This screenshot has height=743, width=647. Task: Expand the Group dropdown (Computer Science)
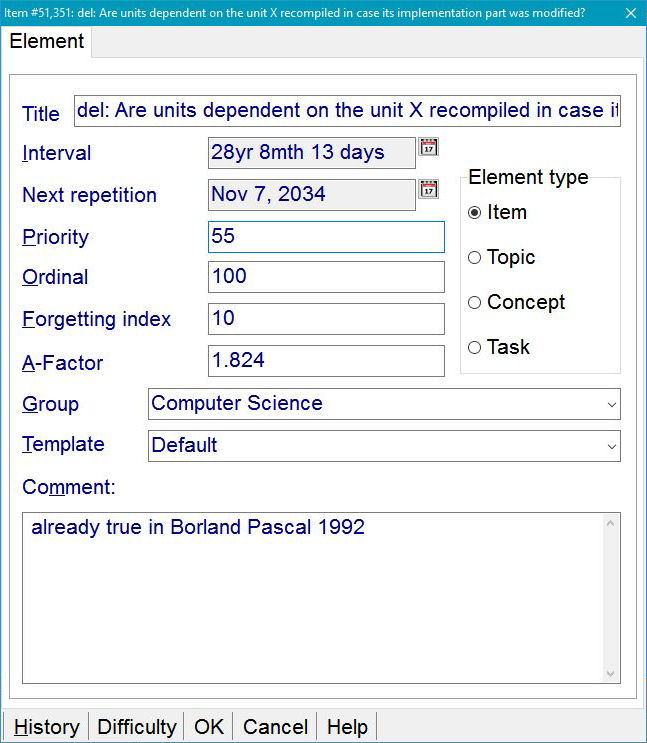[611, 404]
